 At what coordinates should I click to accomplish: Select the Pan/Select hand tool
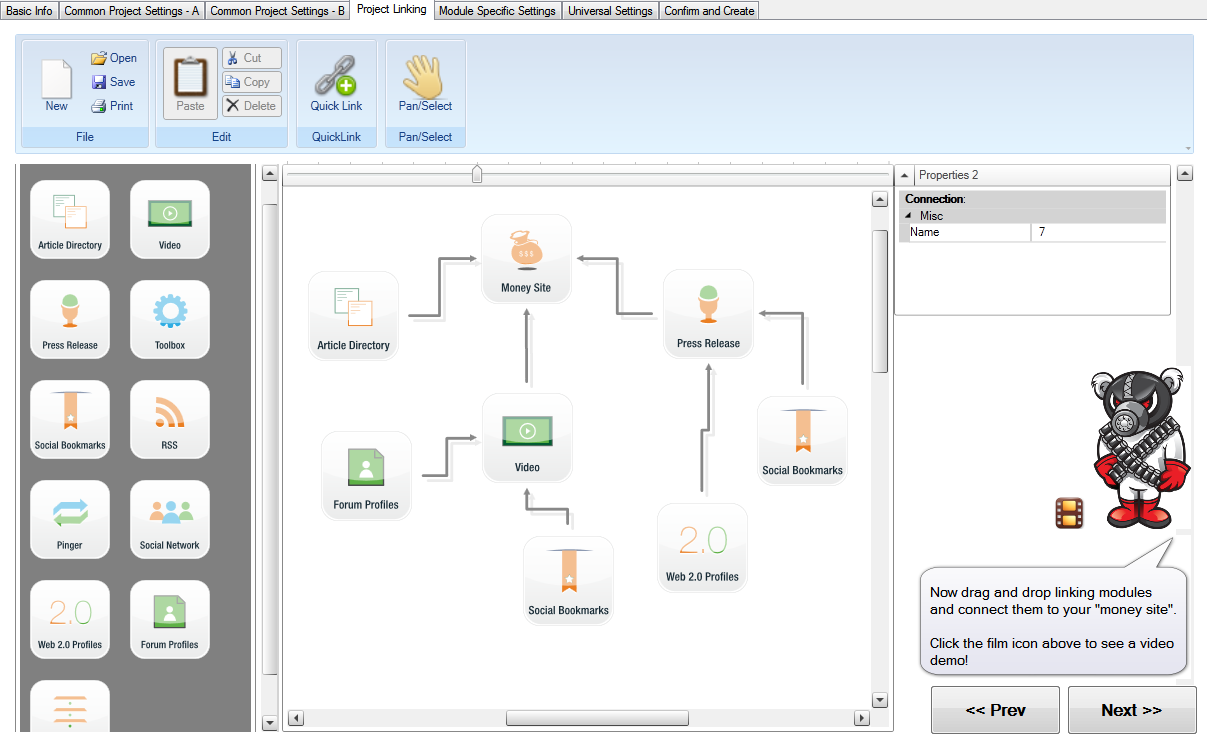[425, 84]
